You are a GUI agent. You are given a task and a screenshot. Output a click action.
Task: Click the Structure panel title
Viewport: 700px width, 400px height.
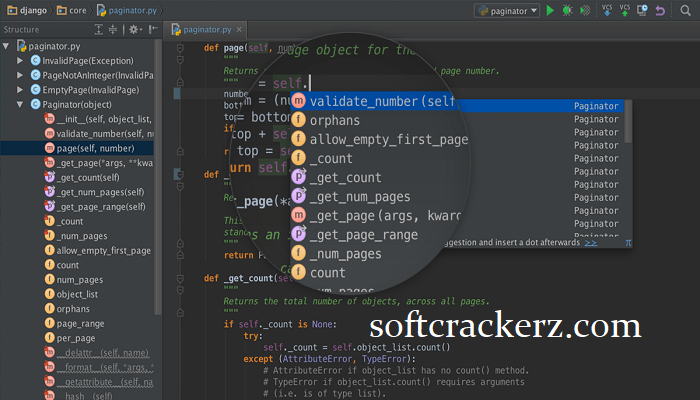(x=21, y=29)
